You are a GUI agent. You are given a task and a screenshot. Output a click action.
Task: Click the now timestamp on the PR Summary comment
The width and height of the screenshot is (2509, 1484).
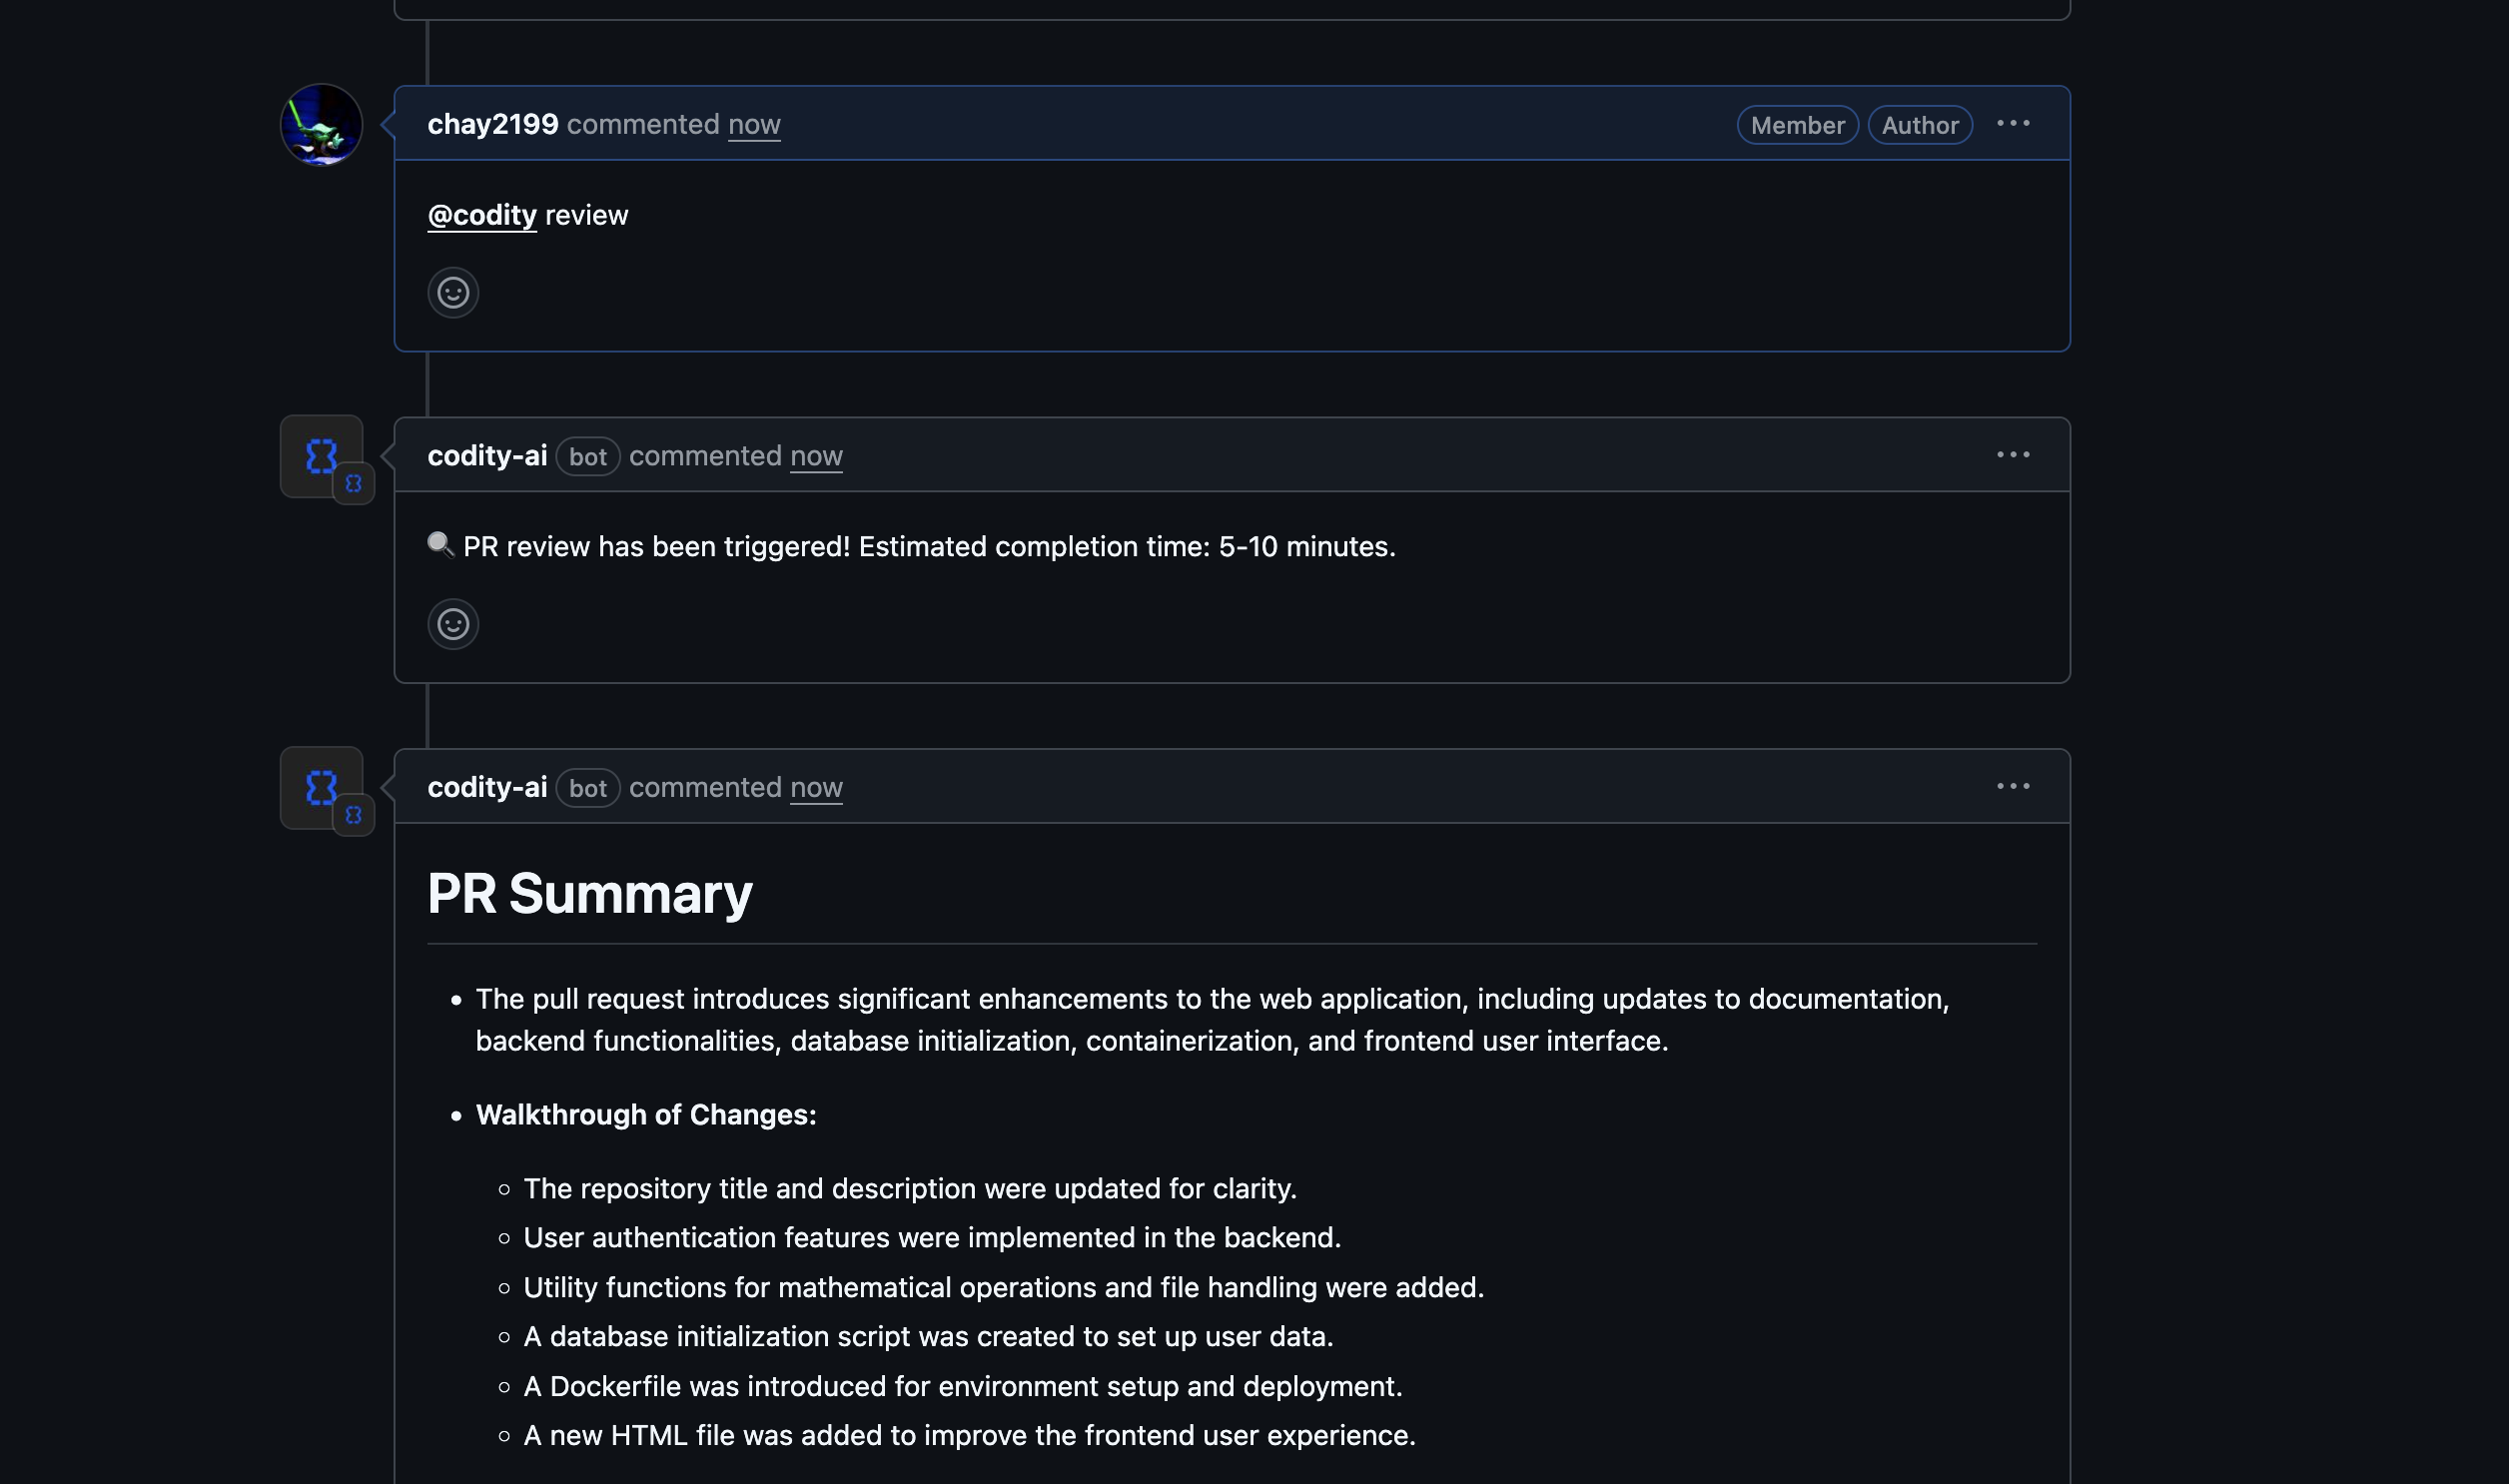(x=815, y=787)
